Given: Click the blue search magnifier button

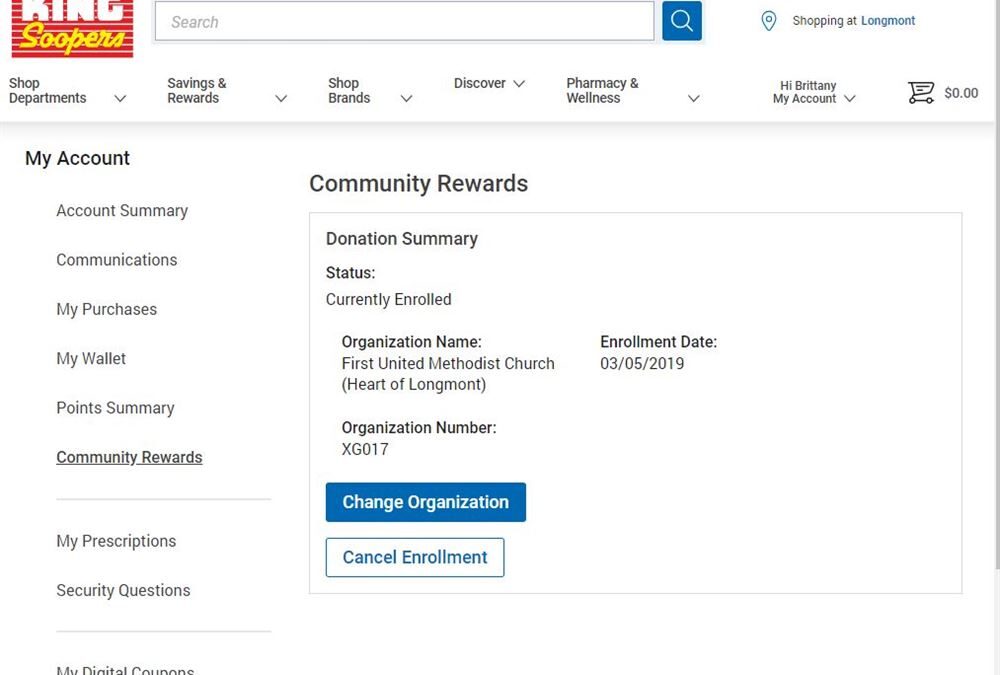Looking at the screenshot, I should pyautogui.click(x=682, y=21).
